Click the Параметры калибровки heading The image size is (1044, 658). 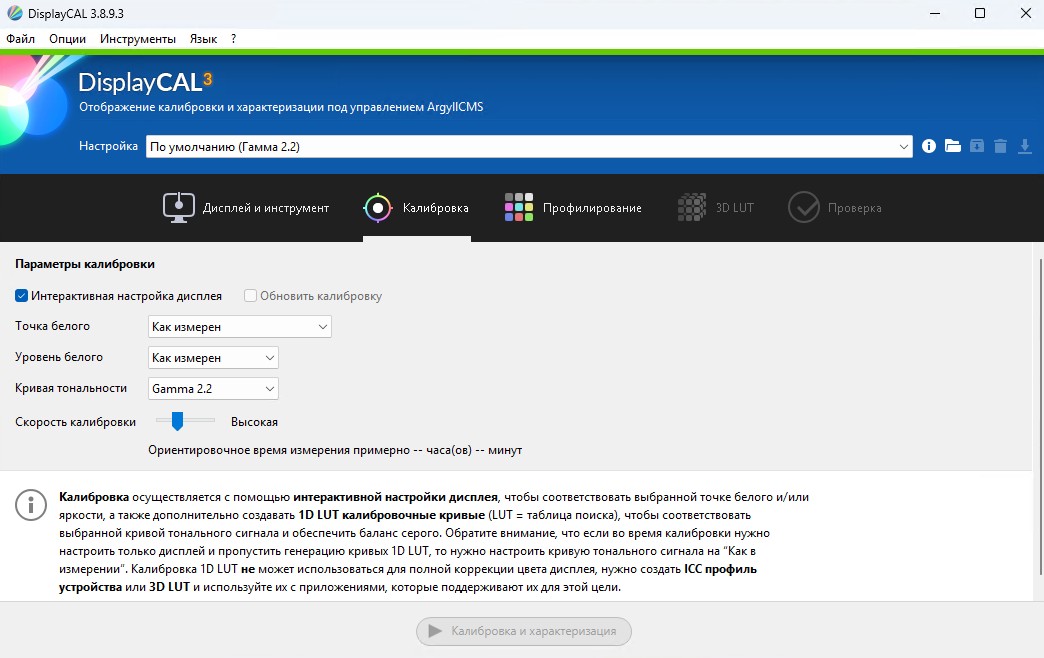(x=85, y=264)
